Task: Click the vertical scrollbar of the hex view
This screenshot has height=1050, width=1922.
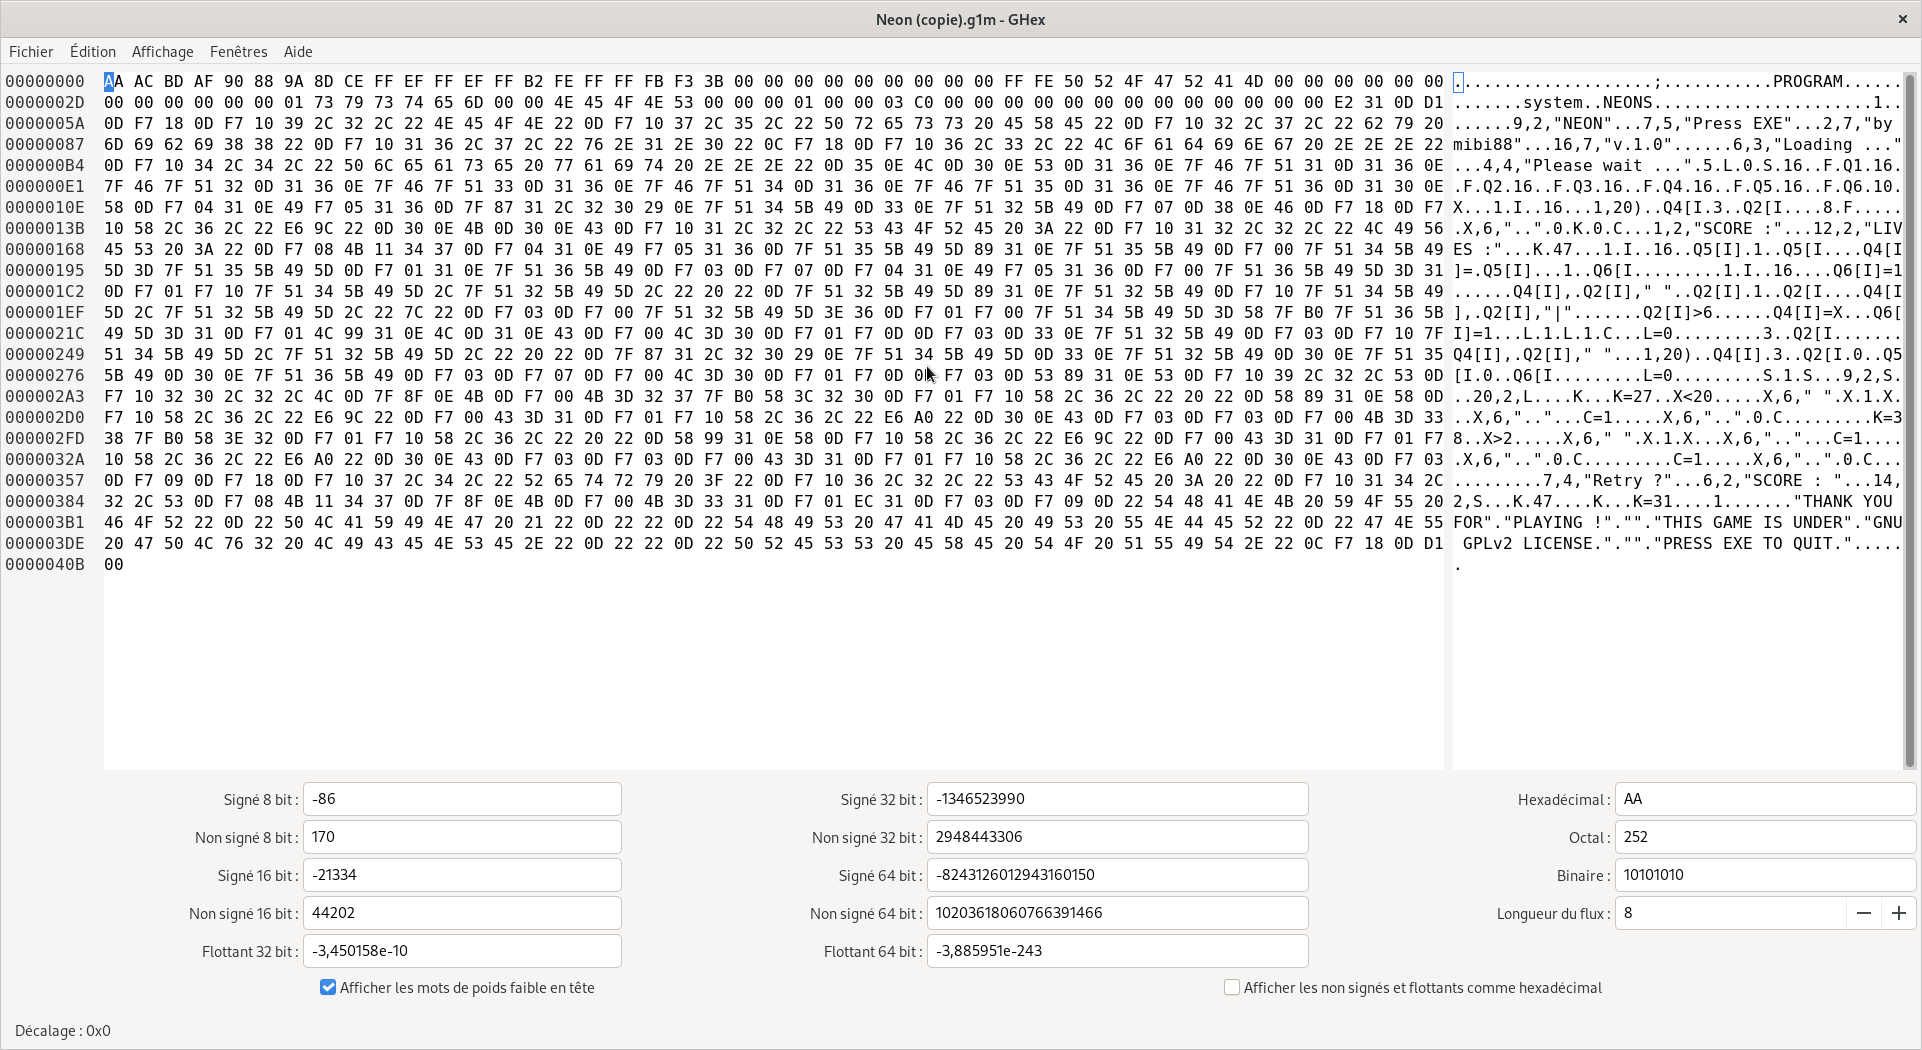Action: pos(1909,420)
